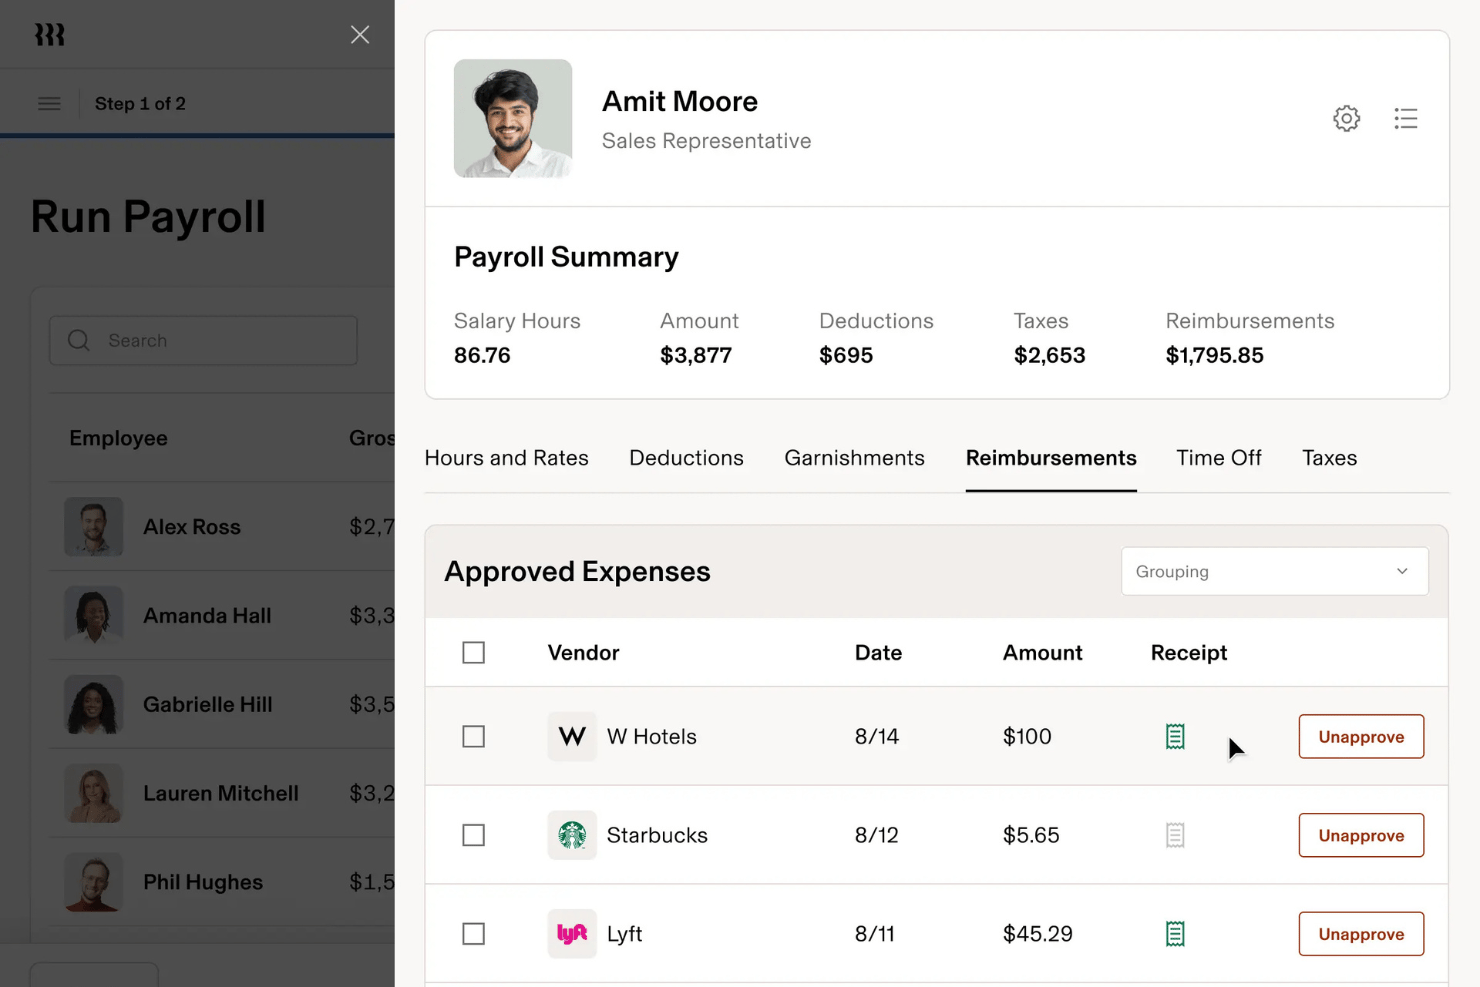View the Lyft receipt icon
1480x987 pixels.
(x=1175, y=934)
